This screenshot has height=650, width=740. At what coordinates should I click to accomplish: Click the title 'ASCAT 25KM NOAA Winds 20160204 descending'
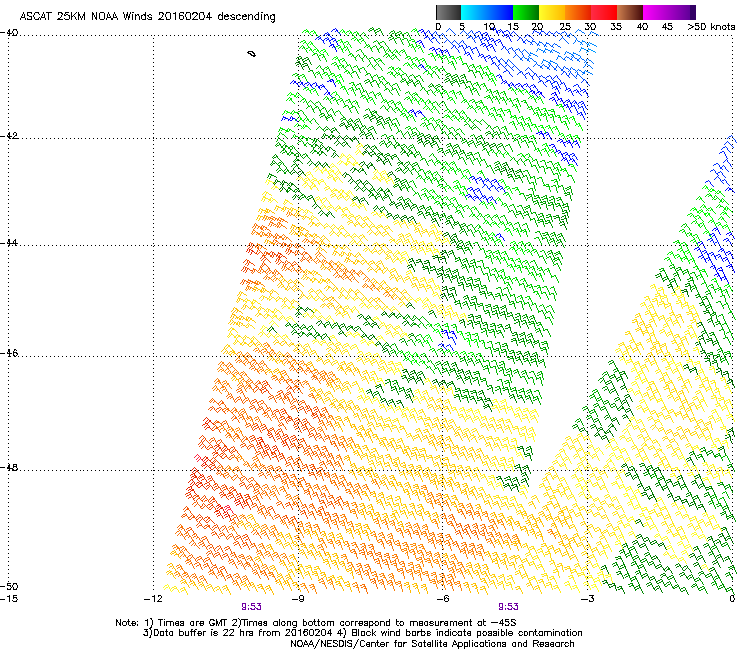147,16
